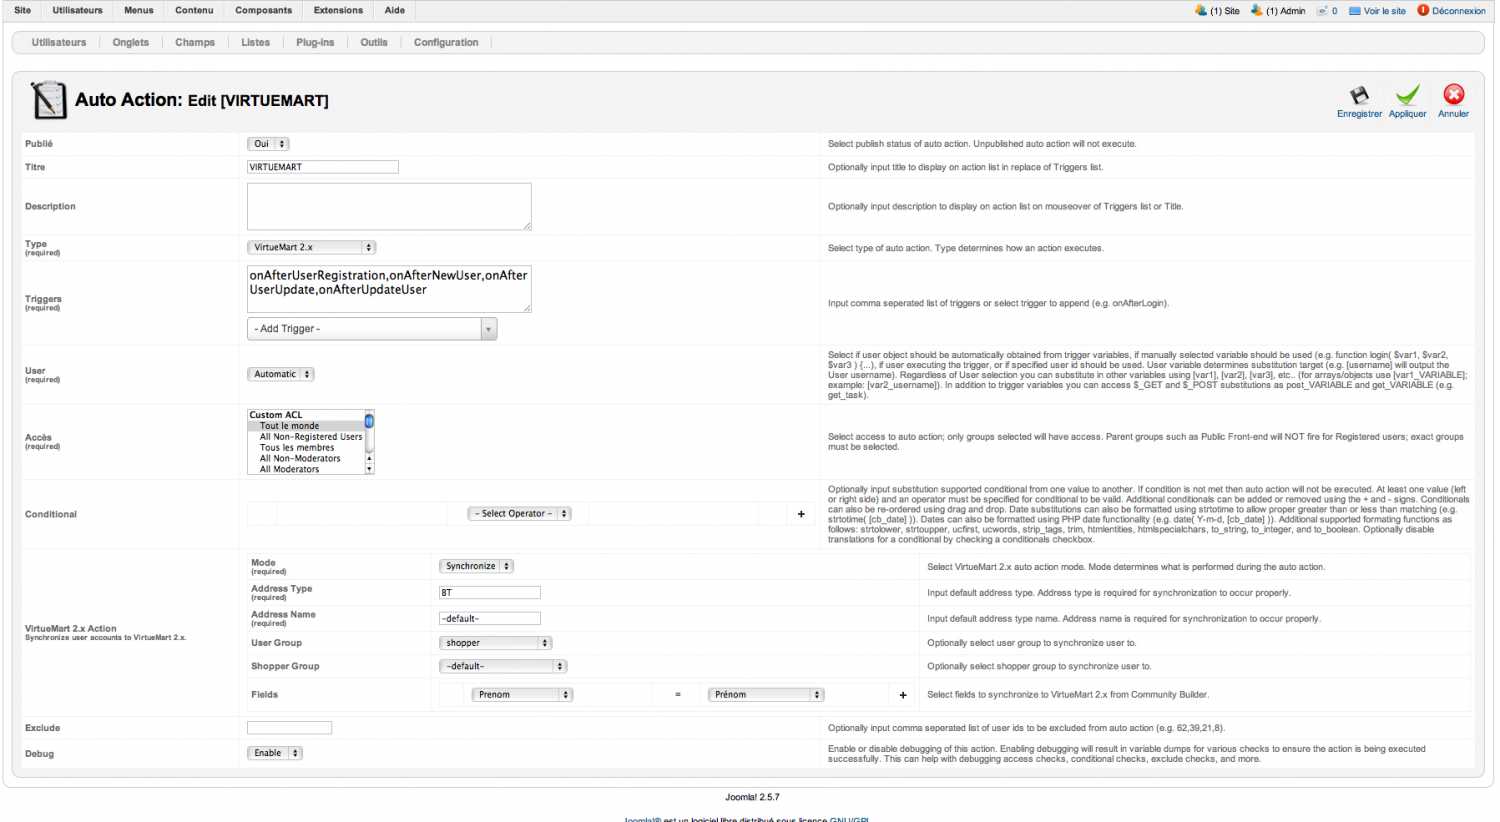Open the Type dropdown showing VirtueMart 2.x
This screenshot has height=822, width=1500.
tap(311, 247)
